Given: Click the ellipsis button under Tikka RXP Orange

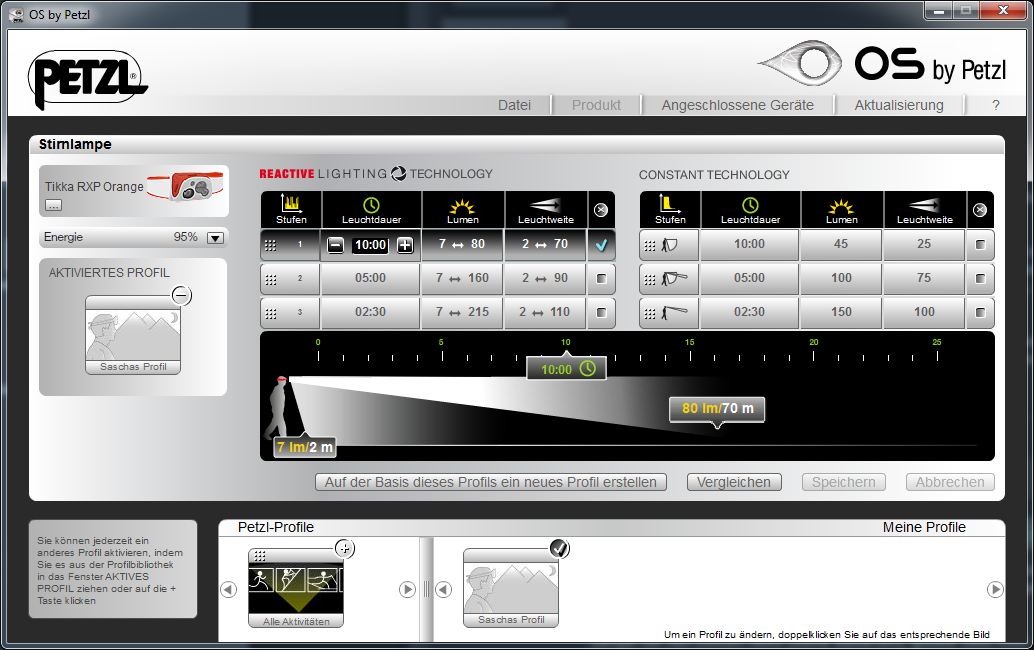Looking at the screenshot, I should pos(53,206).
